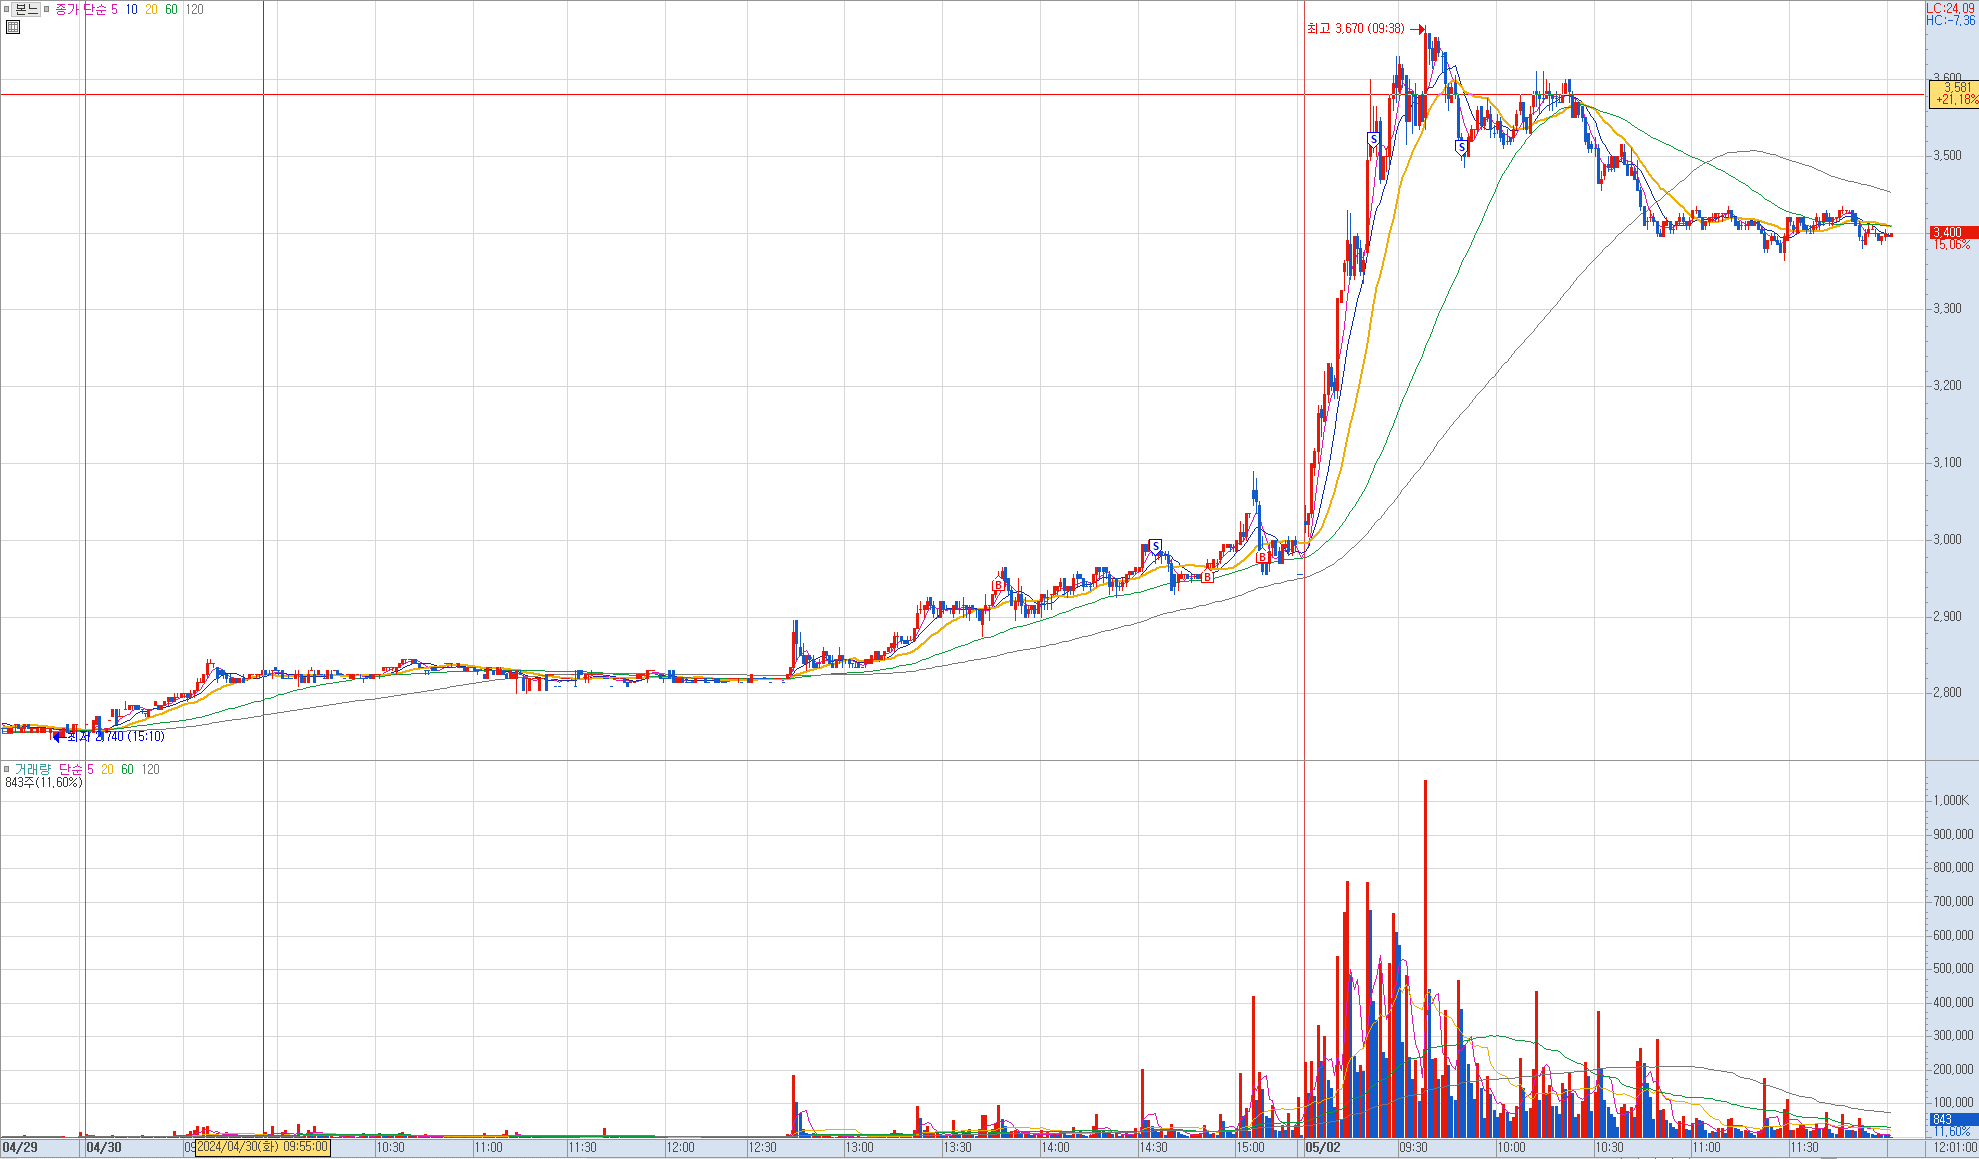Screen dimensions: 1979x1159
Task: Click the 최저 2,740 low price annotation
Action: coord(115,736)
